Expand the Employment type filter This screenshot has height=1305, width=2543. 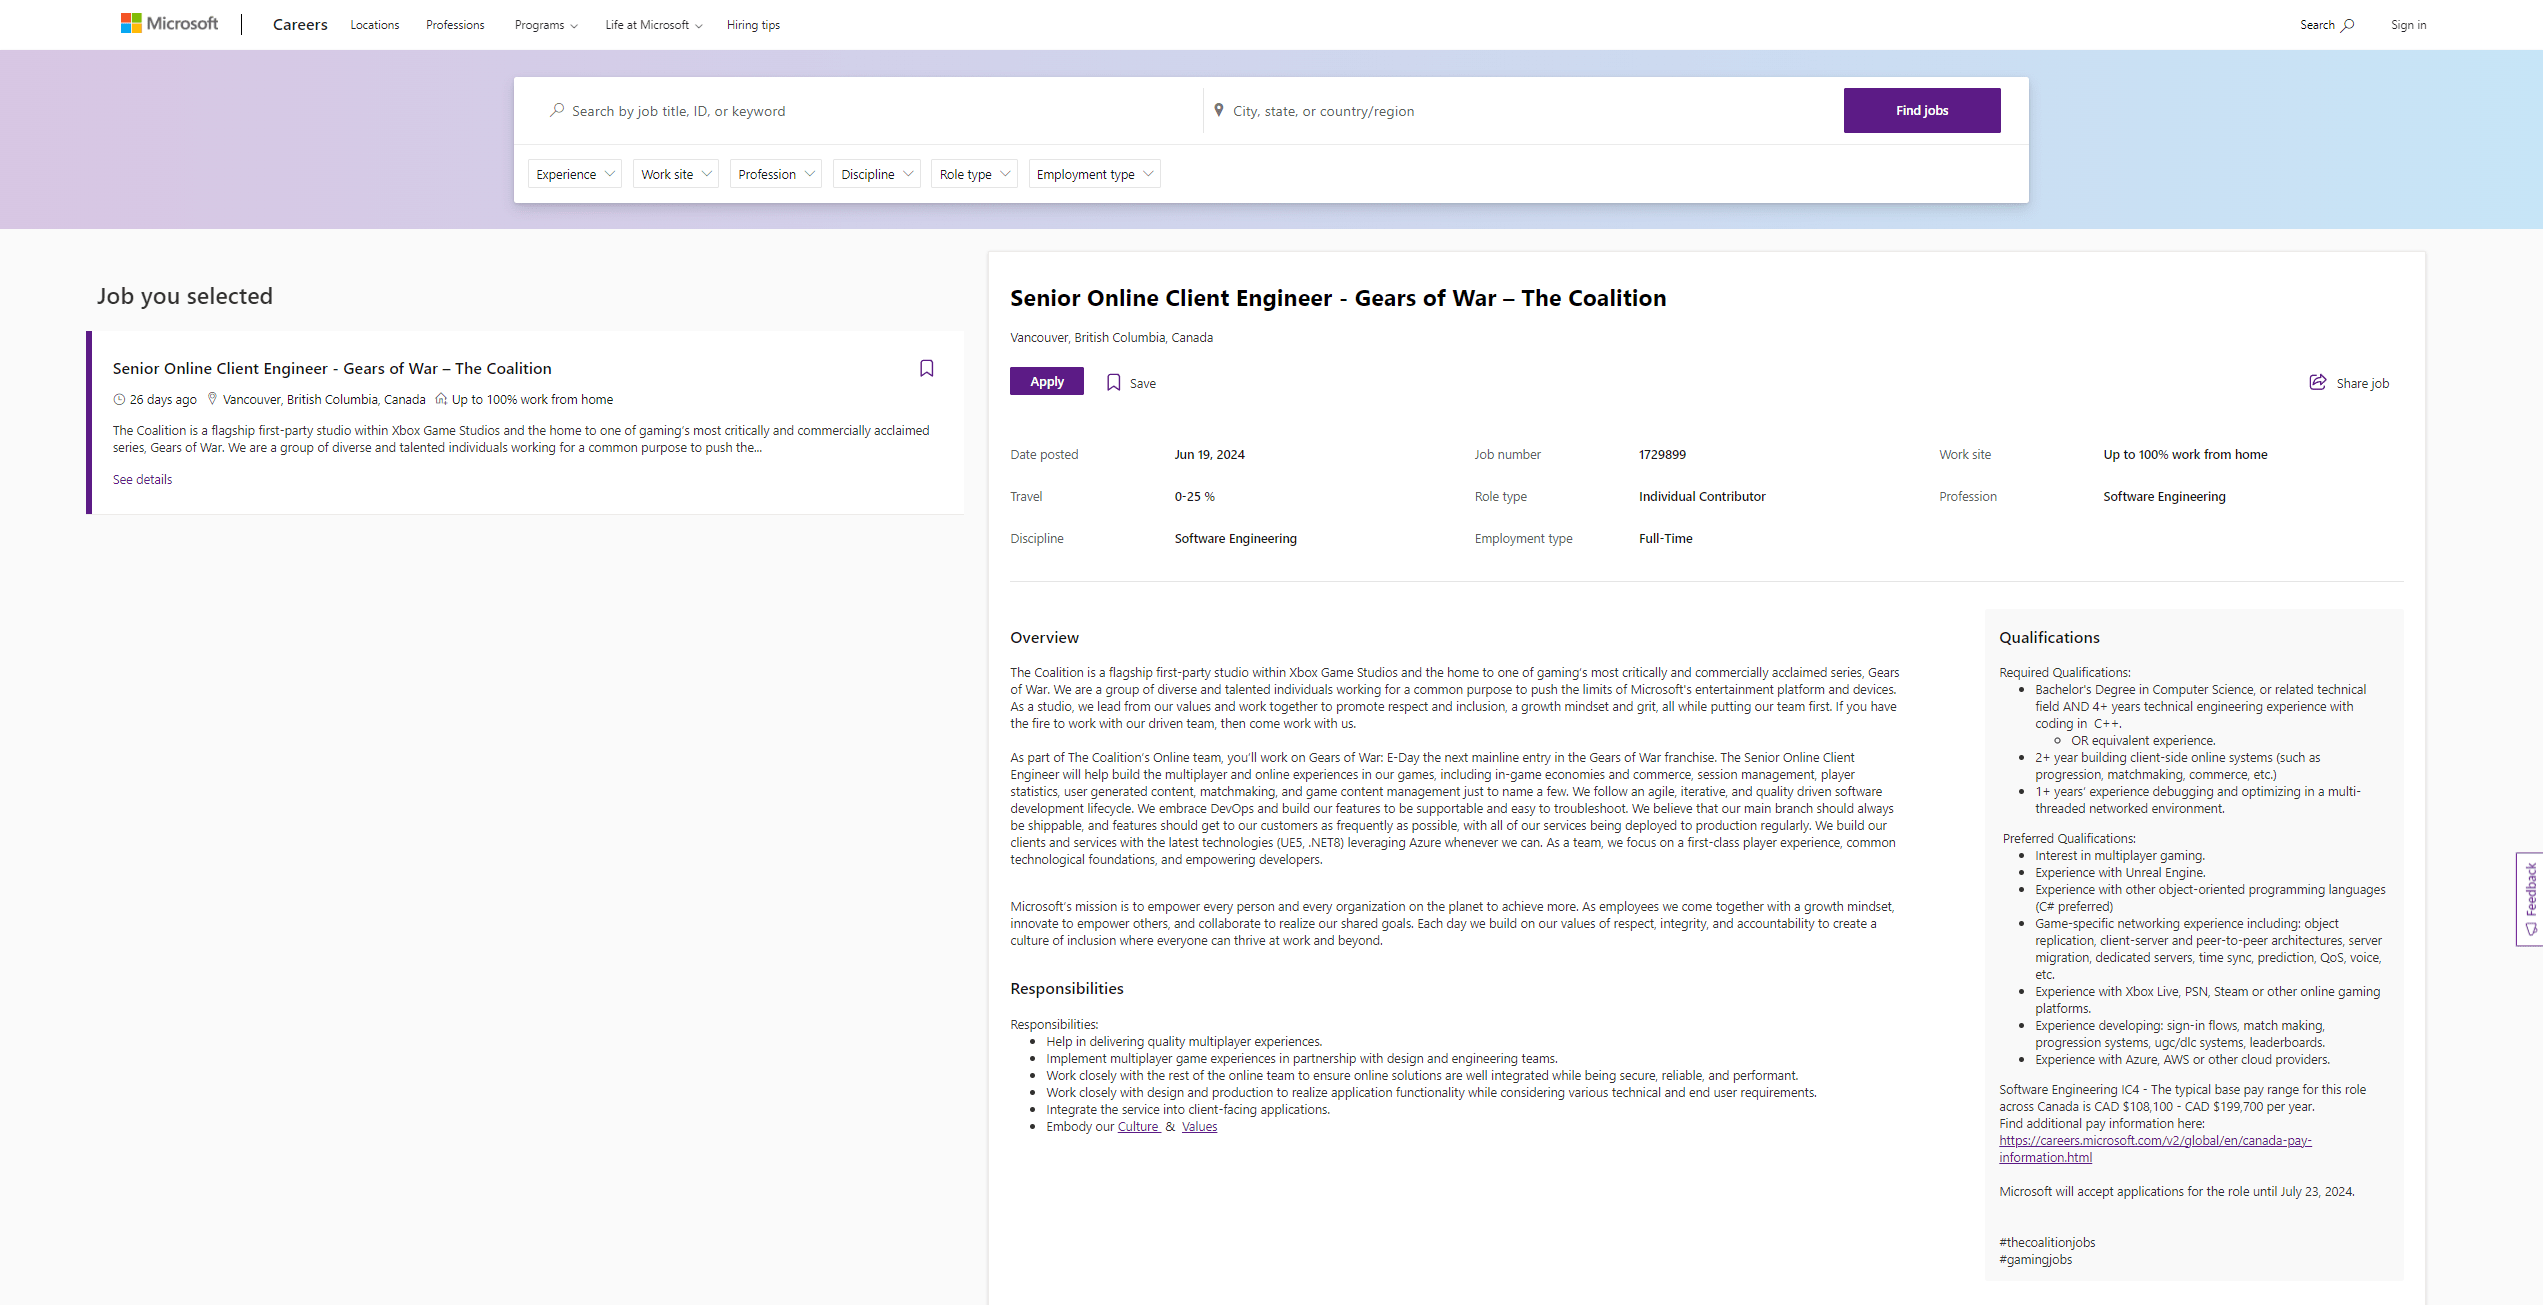(x=1095, y=174)
